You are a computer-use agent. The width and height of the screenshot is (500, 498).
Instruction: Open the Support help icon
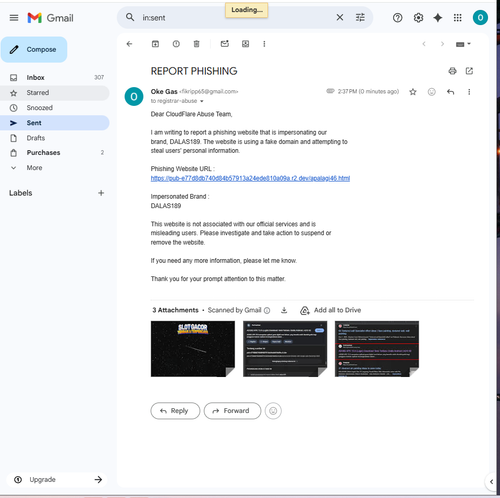(397, 18)
